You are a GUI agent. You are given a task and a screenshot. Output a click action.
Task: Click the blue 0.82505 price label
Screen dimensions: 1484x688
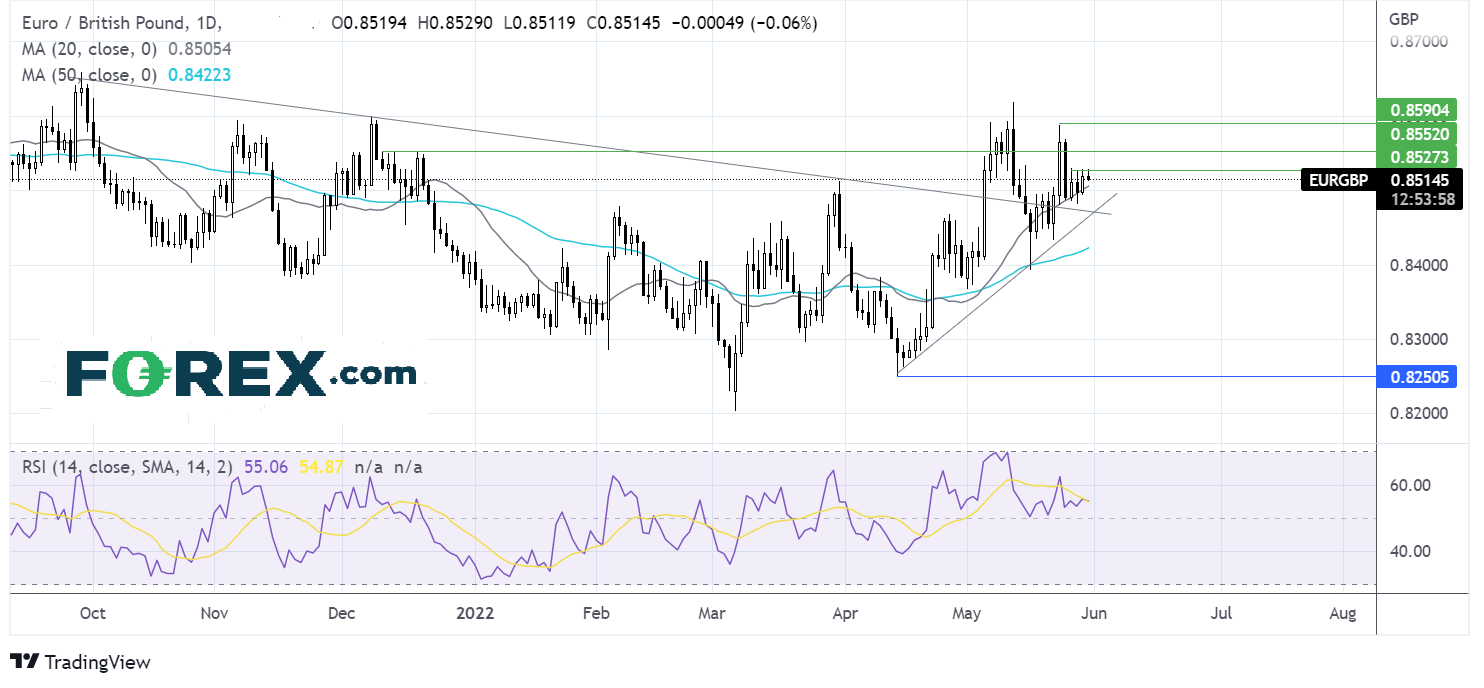pyautogui.click(x=1416, y=377)
